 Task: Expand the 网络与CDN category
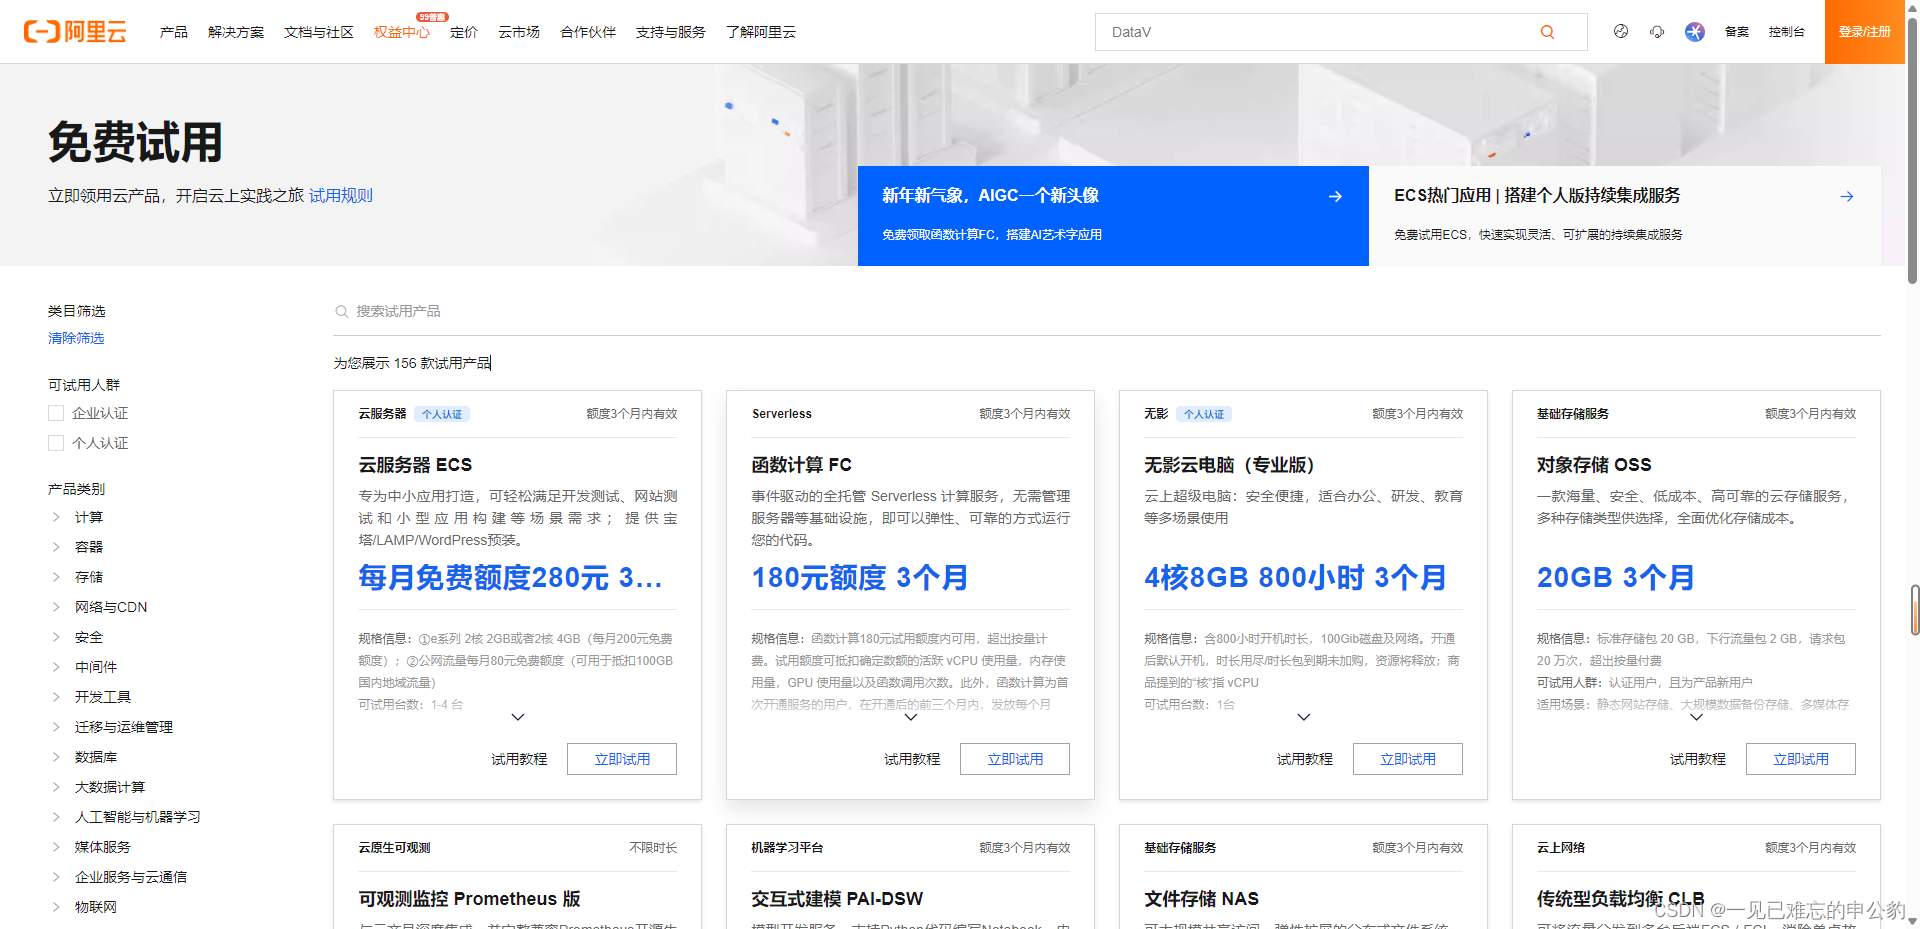point(56,607)
